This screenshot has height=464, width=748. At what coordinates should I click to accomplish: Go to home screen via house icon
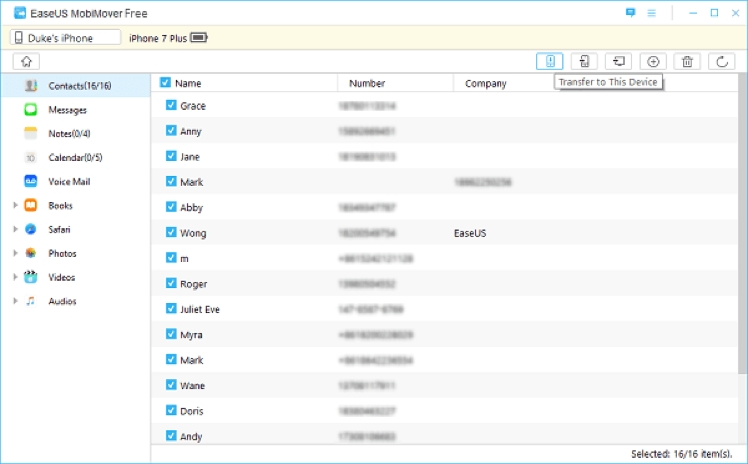coord(25,62)
